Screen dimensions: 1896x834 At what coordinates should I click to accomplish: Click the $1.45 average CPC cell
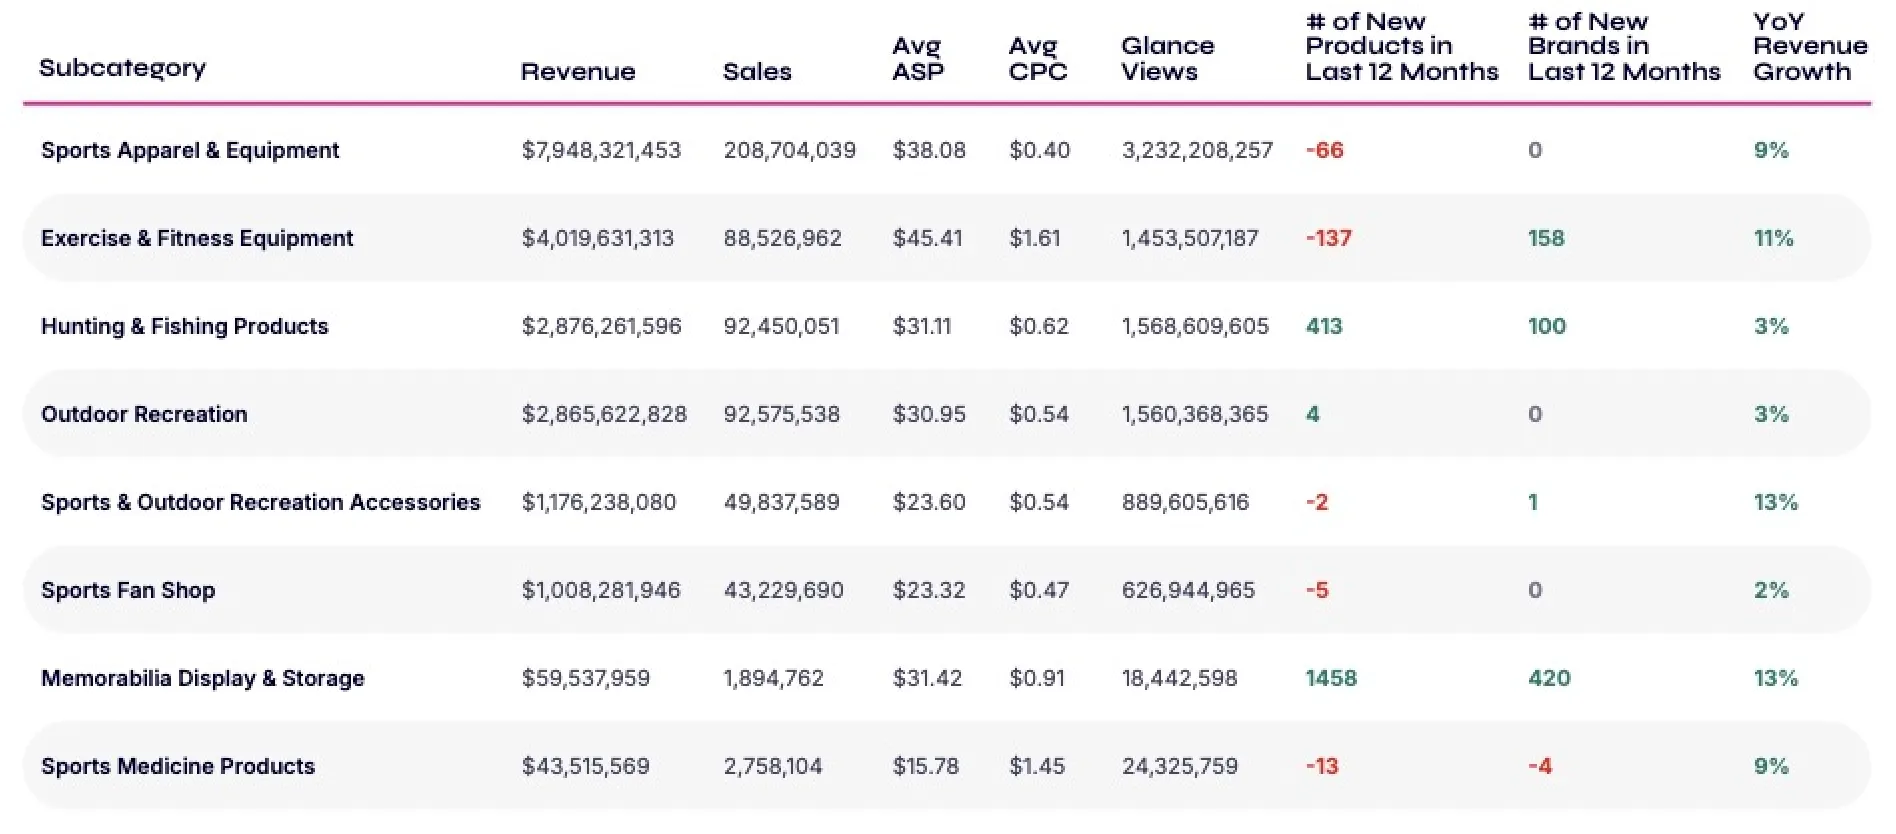pyautogui.click(x=1037, y=766)
